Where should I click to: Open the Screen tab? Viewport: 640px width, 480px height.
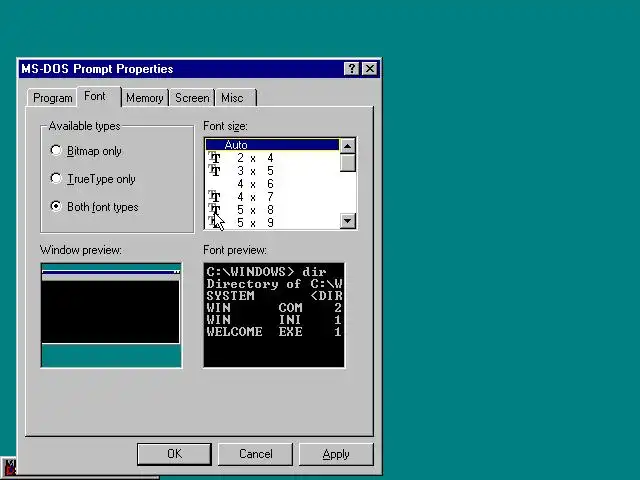click(192, 98)
